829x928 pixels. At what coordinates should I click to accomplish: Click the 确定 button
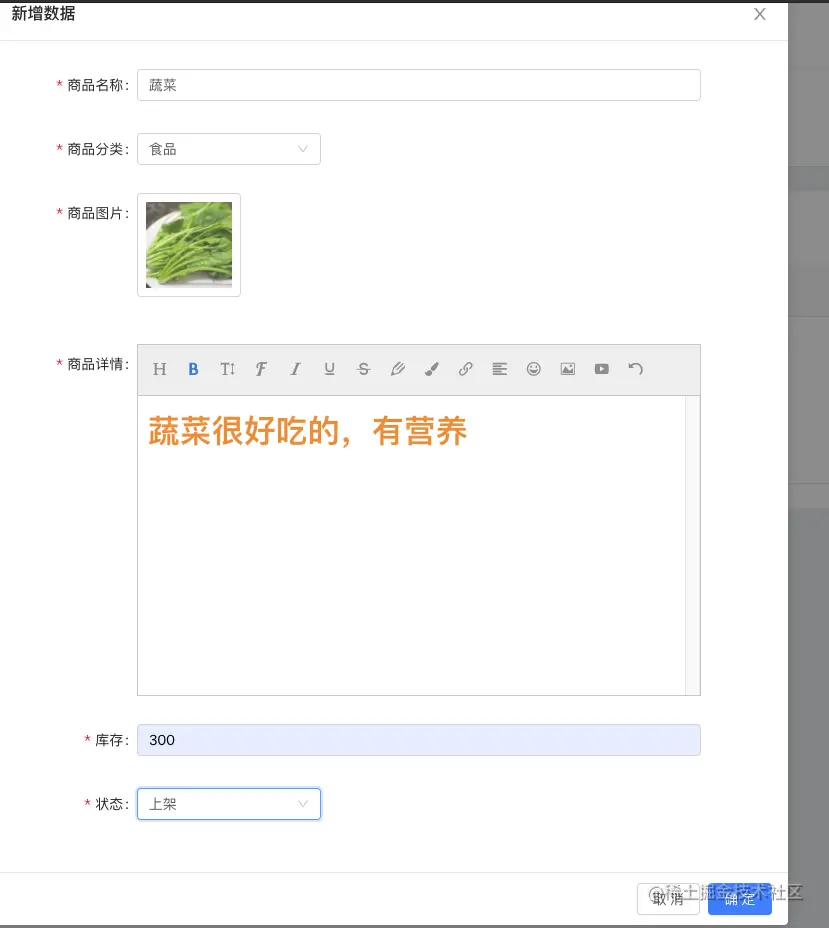(x=740, y=899)
